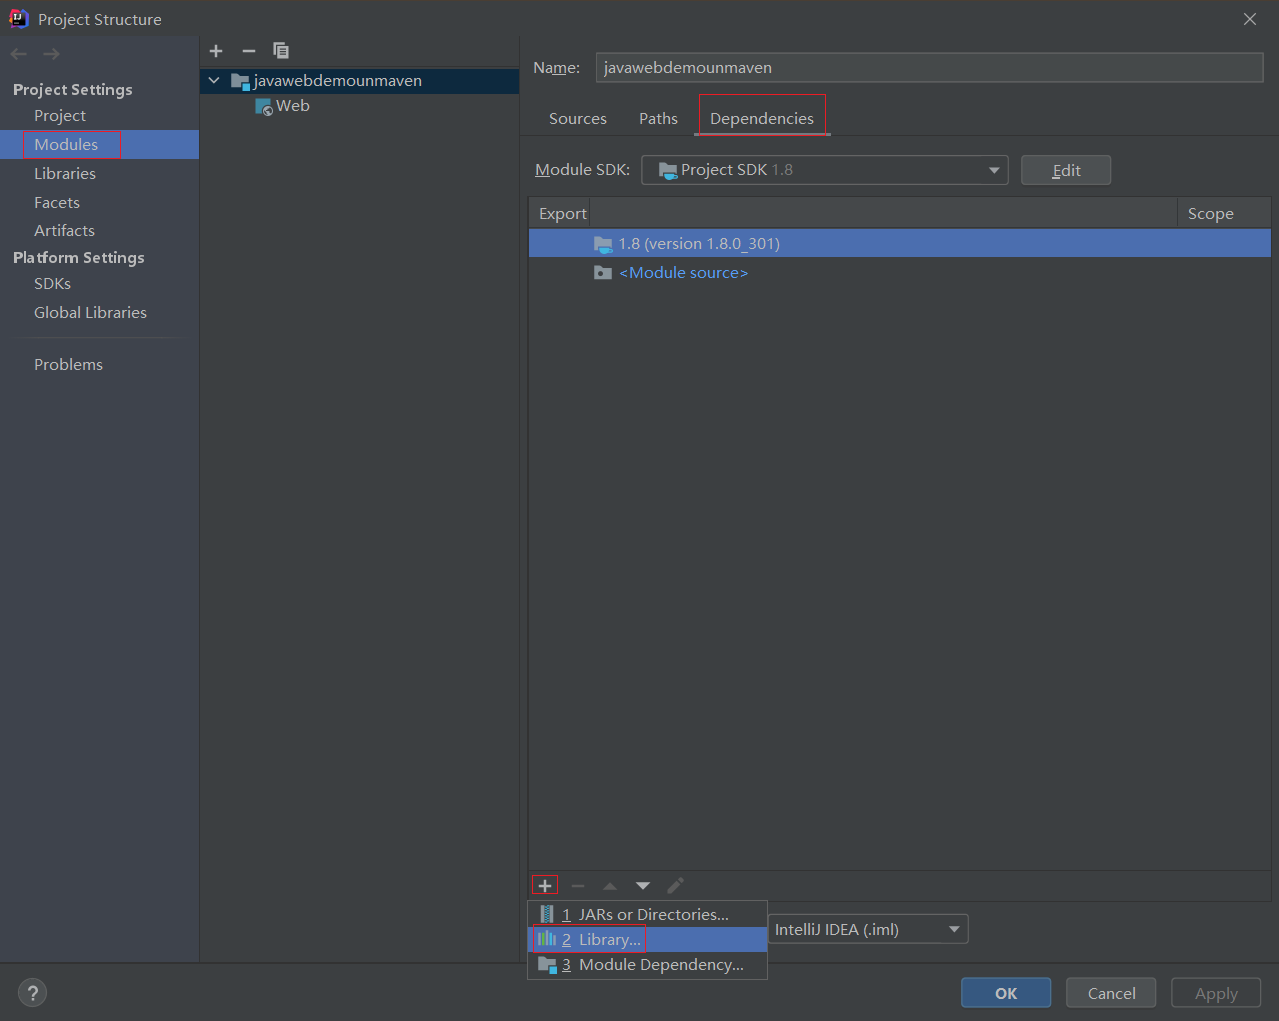
Task: Select Module Dependency... from popup
Action: click(660, 965)
